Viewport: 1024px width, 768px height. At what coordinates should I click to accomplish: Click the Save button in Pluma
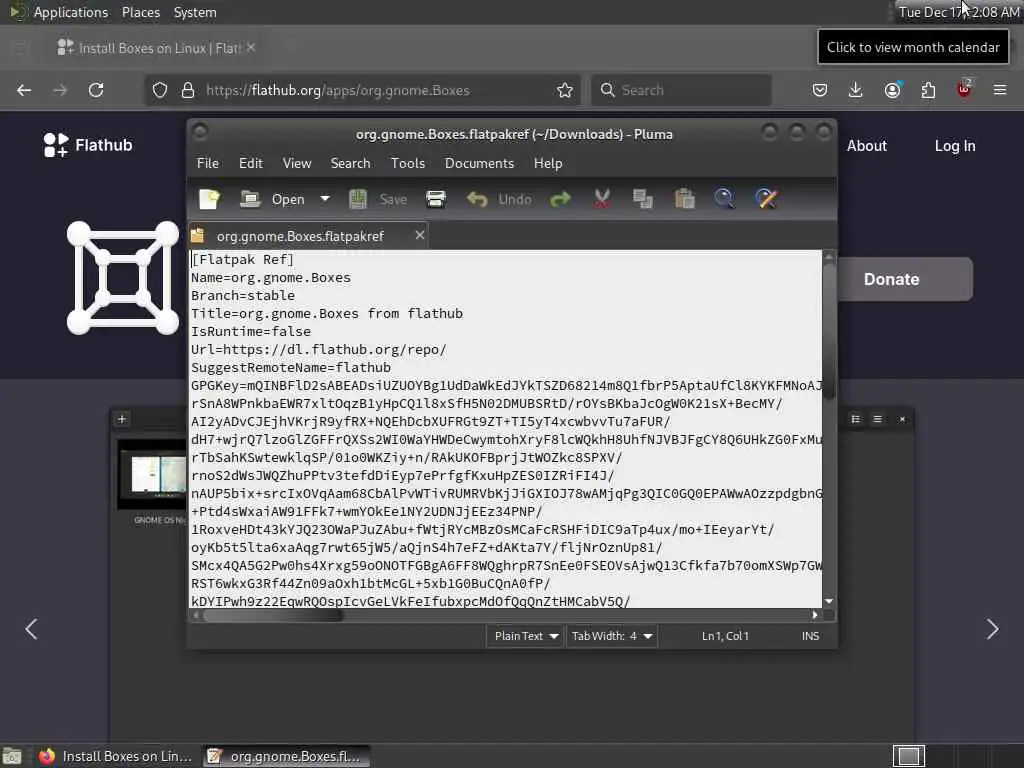(378, 199)
